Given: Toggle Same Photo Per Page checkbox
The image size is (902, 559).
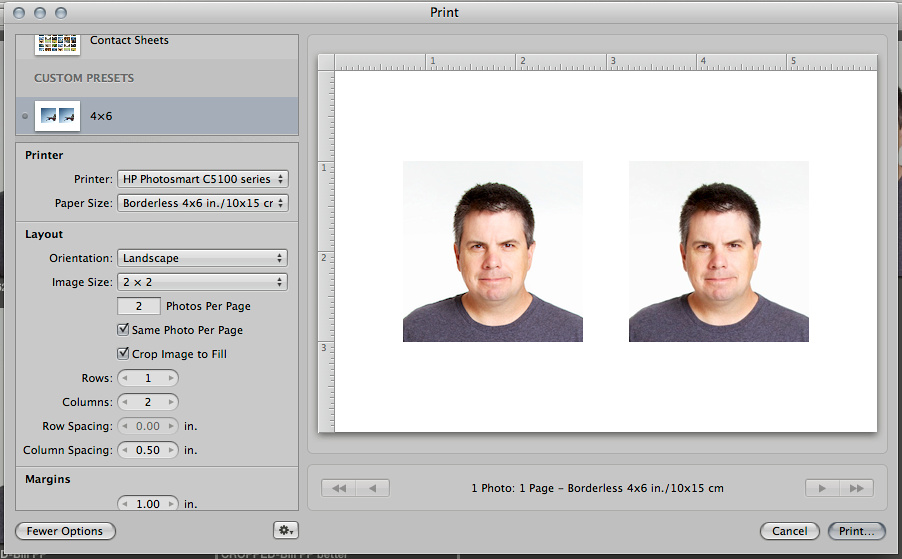Looking at the screenshot, I should pos(124,330).
